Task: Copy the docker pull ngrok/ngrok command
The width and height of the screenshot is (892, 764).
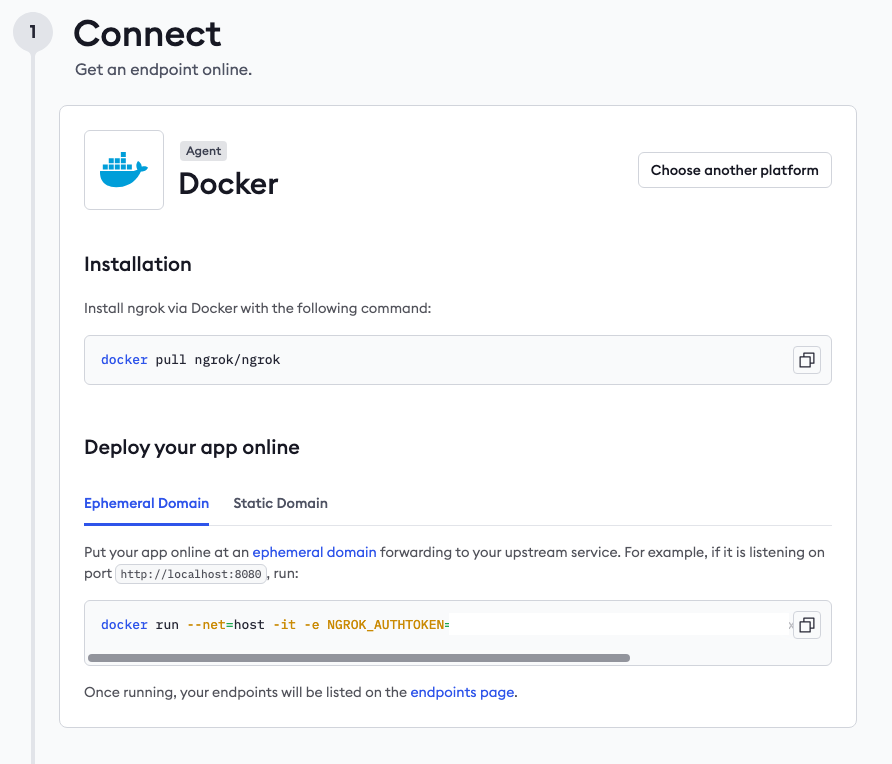Action: click(x=807, y=360)
